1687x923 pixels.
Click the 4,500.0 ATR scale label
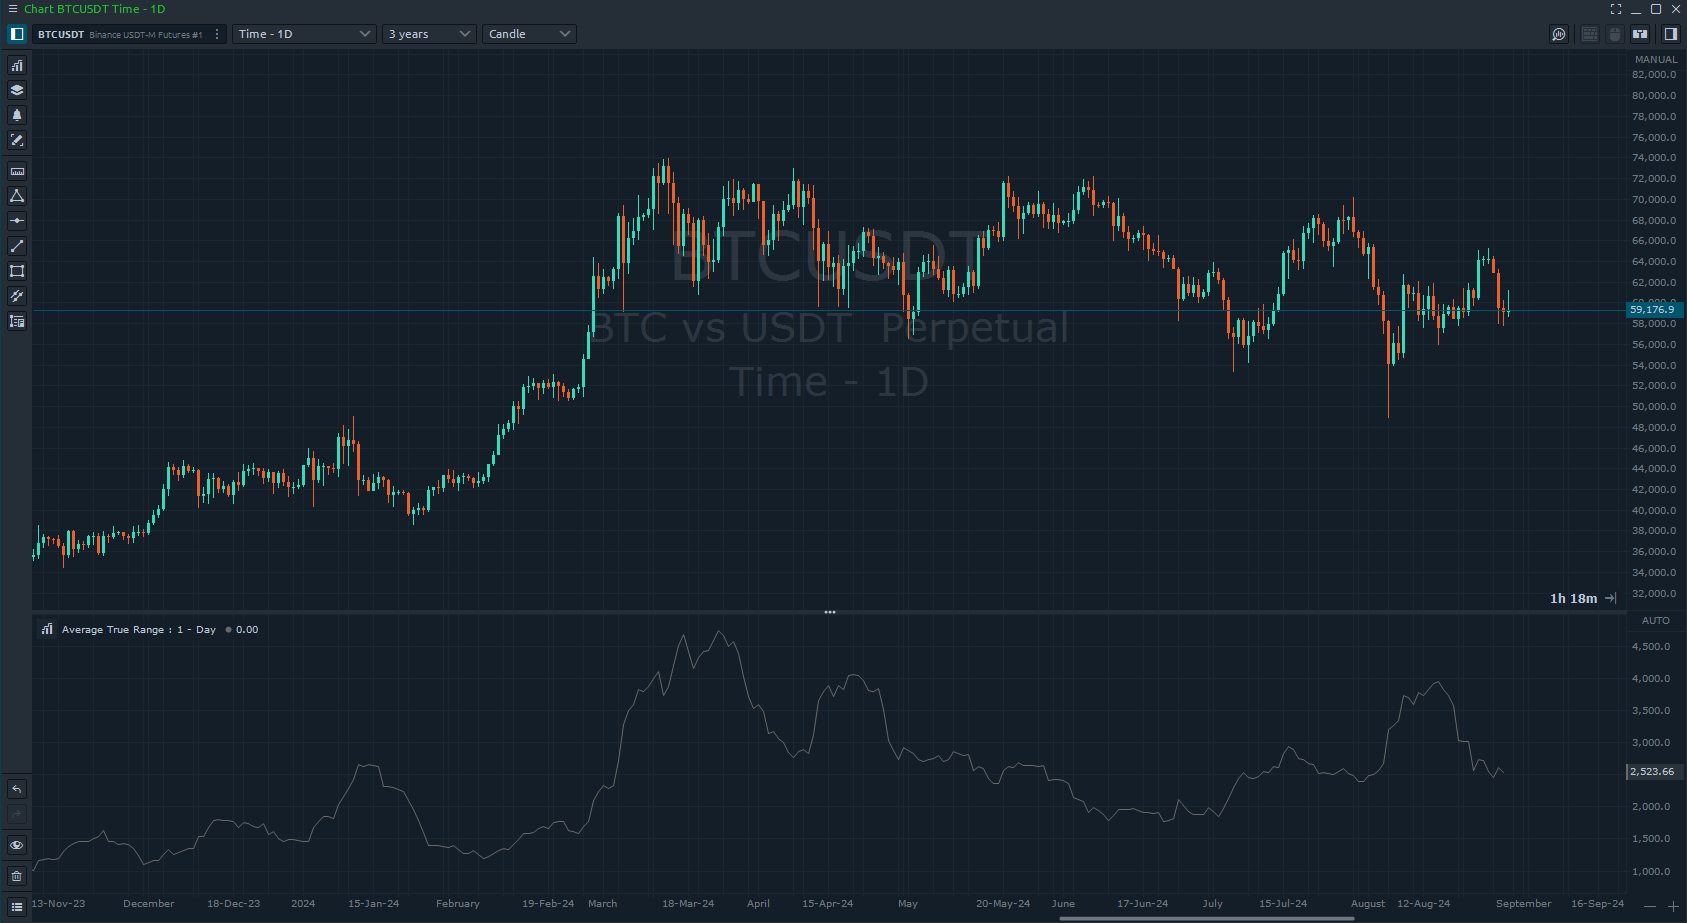pyautogui.click(x=1651, y=647)
